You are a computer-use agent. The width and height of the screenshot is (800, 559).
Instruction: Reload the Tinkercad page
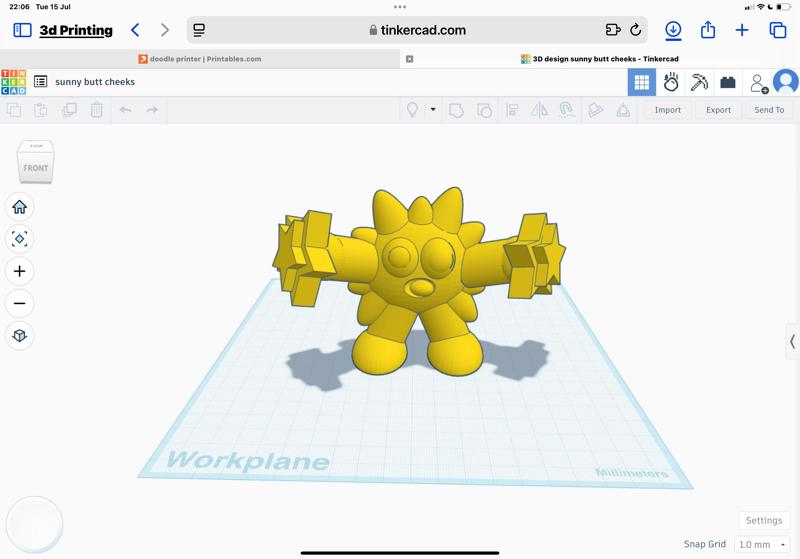pos(636,30)
